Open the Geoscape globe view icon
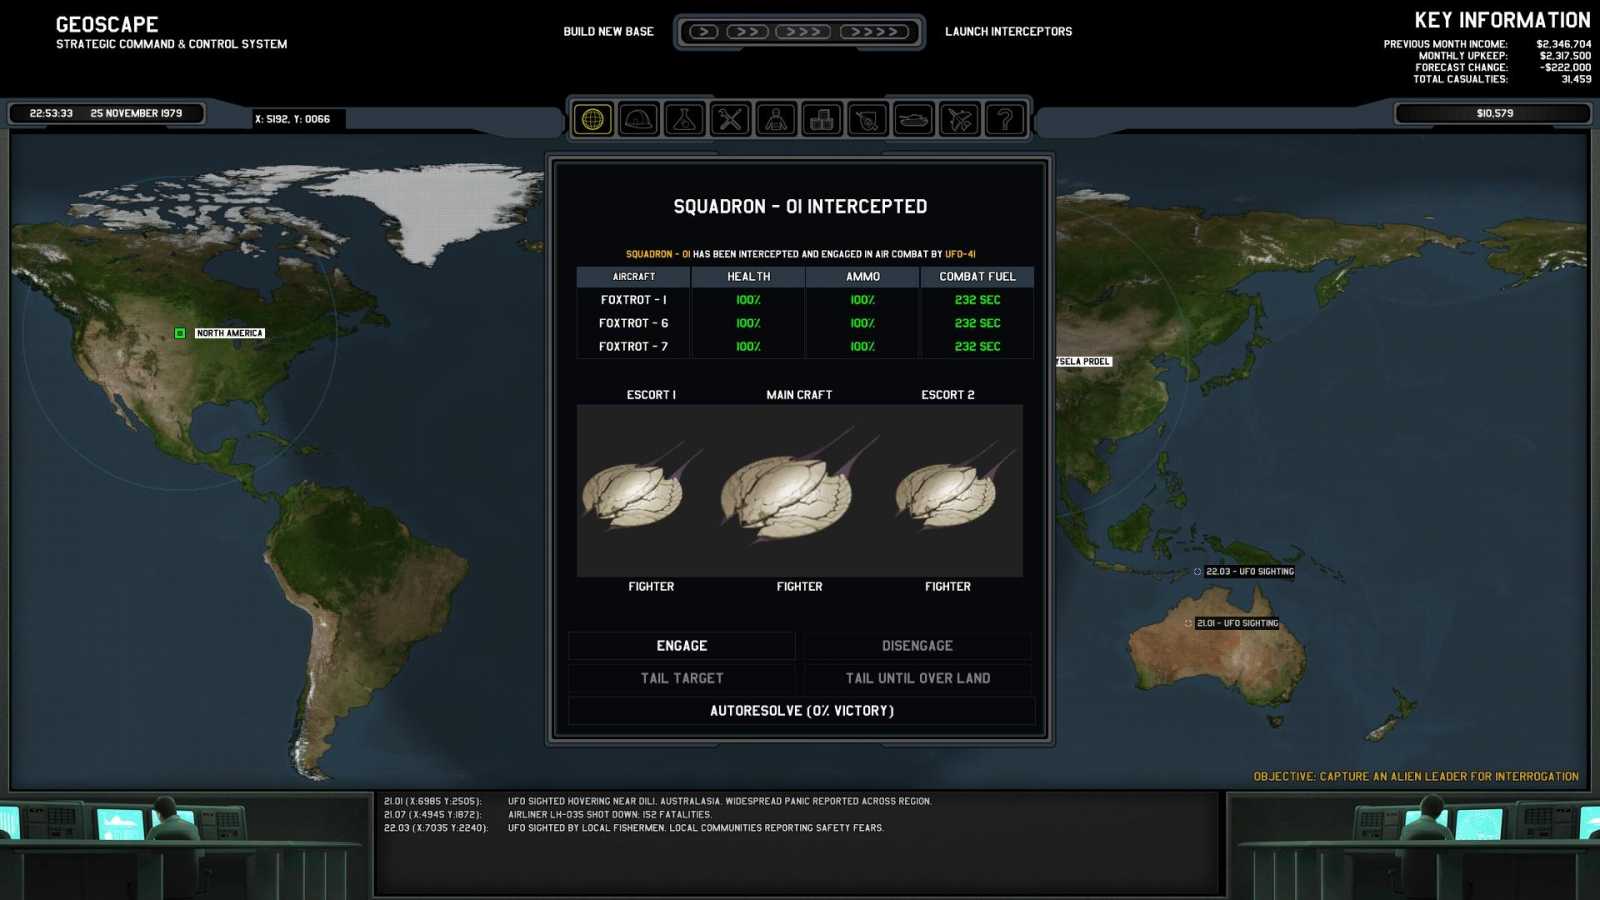 pos(593,120)
